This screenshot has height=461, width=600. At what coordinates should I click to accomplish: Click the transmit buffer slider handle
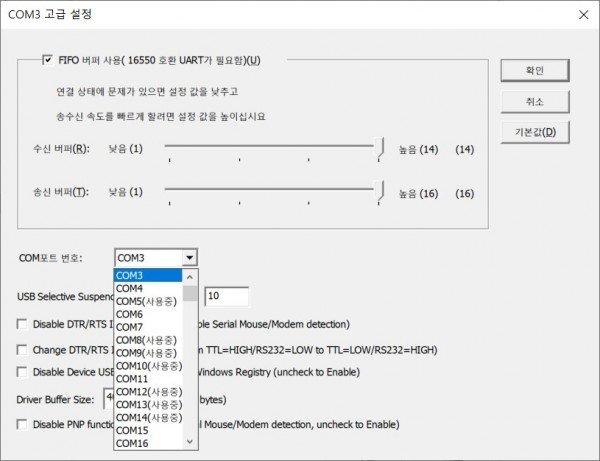(382, 192)
